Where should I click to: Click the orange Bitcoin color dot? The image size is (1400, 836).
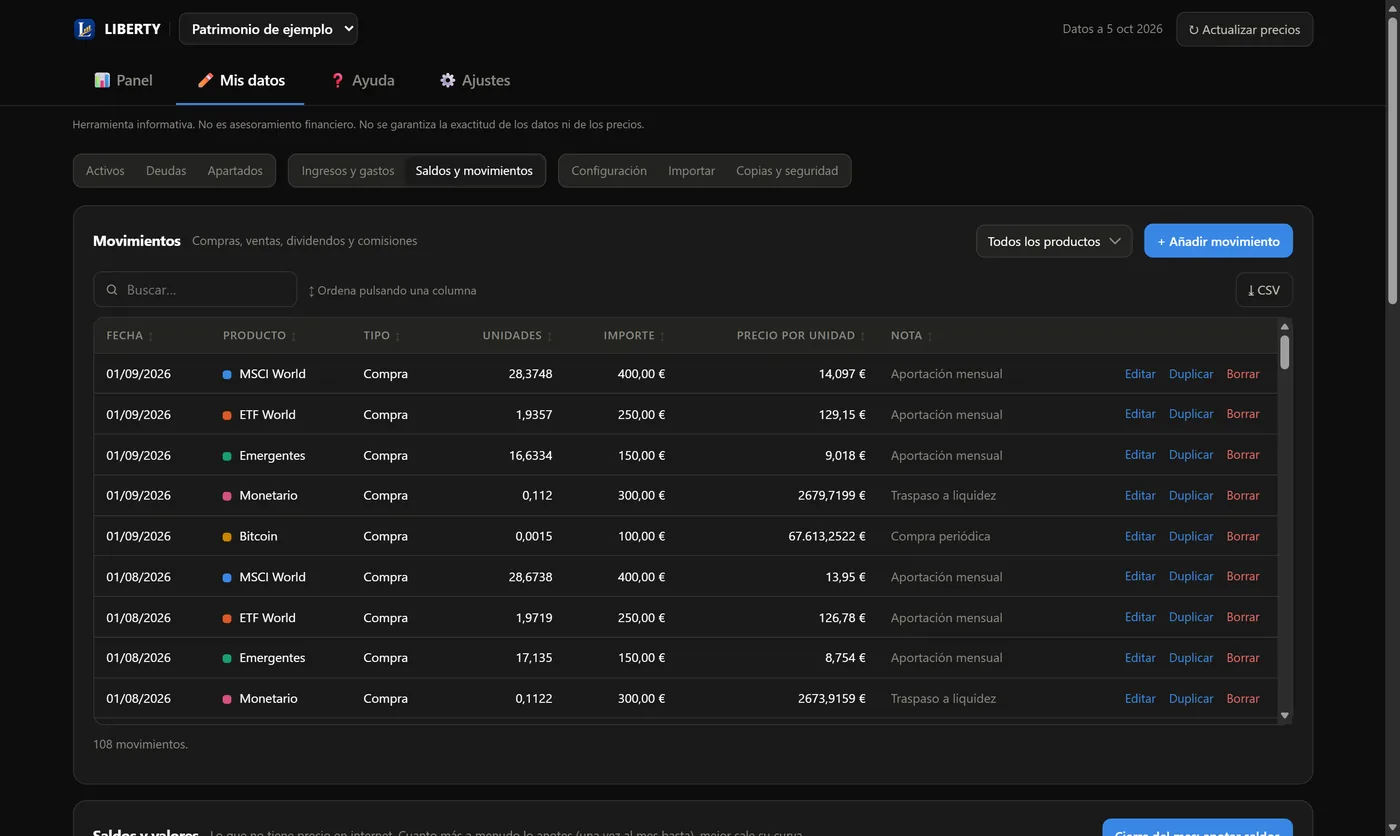coord(227,537)
